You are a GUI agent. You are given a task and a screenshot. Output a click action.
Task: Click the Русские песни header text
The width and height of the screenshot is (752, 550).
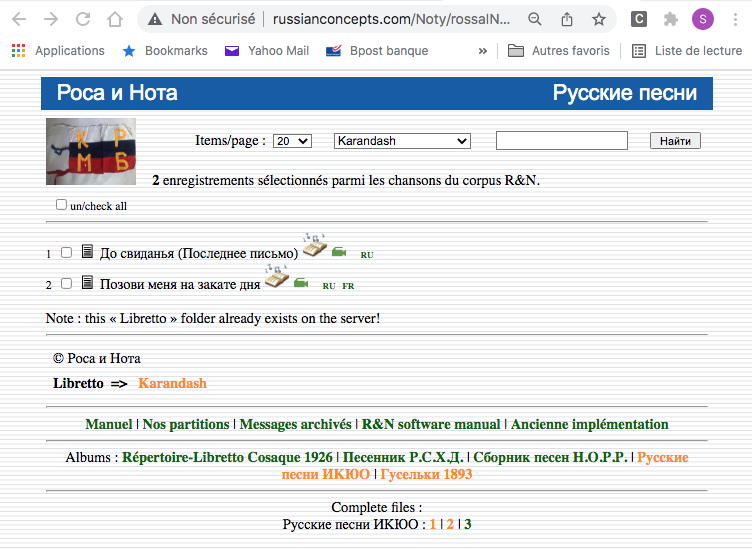coord(625,93)
